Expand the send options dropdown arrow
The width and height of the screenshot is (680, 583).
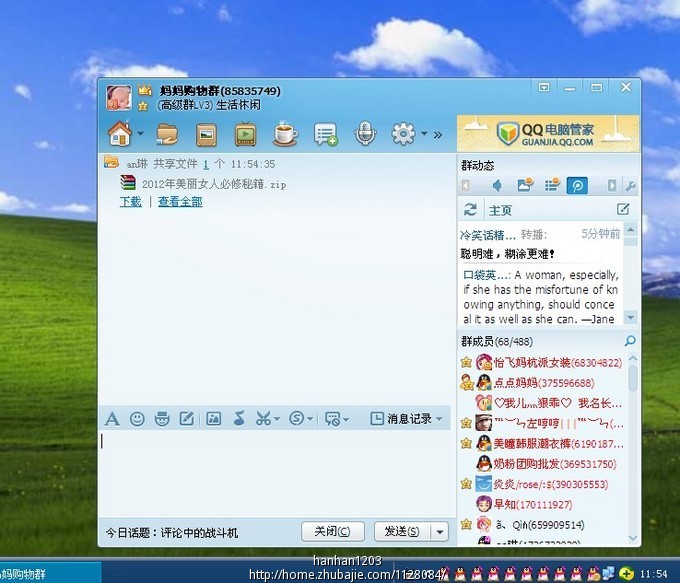coord(440,531)
